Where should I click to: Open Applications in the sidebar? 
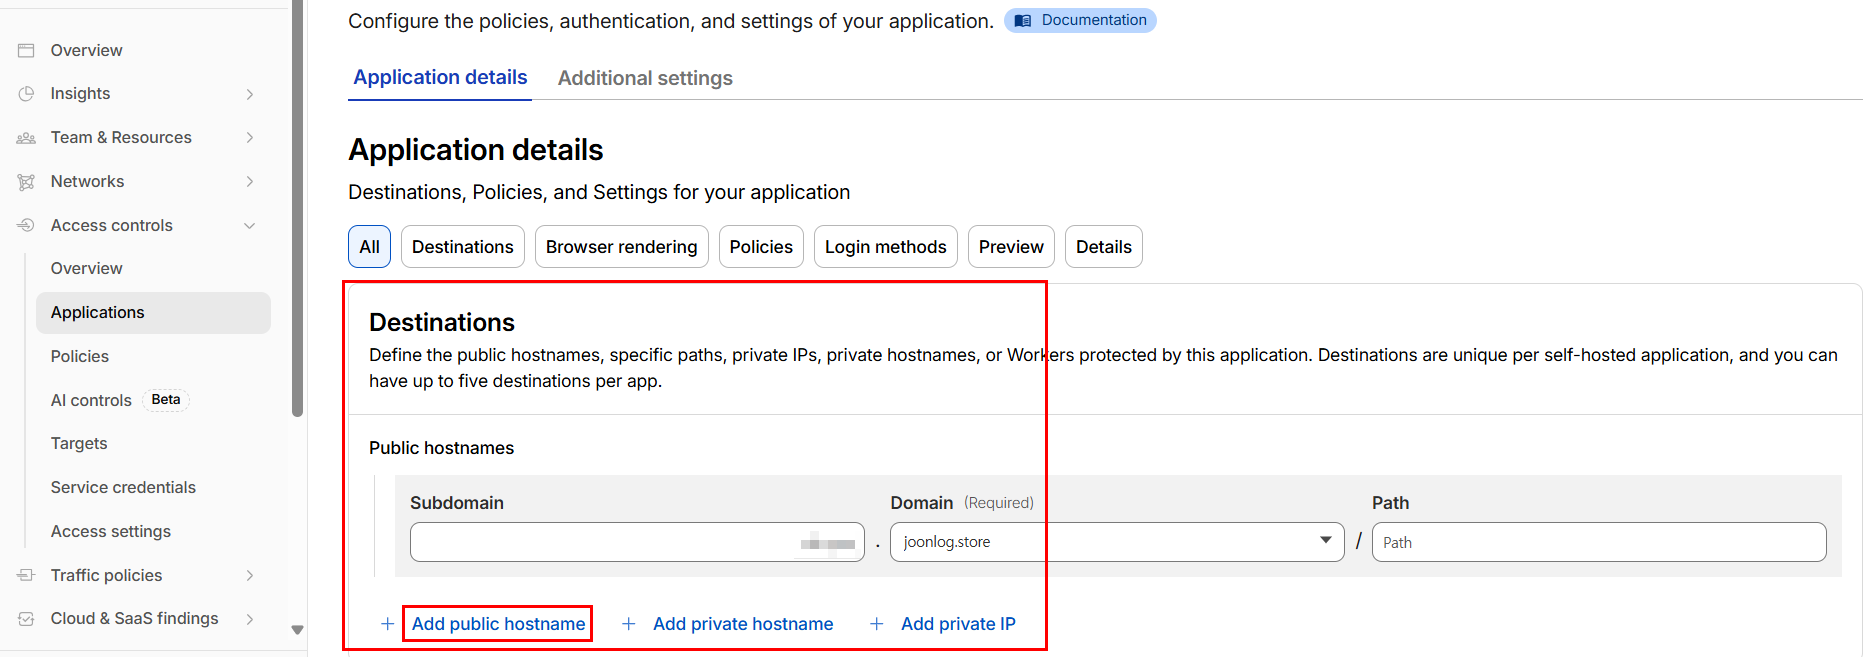coord(153,313)
